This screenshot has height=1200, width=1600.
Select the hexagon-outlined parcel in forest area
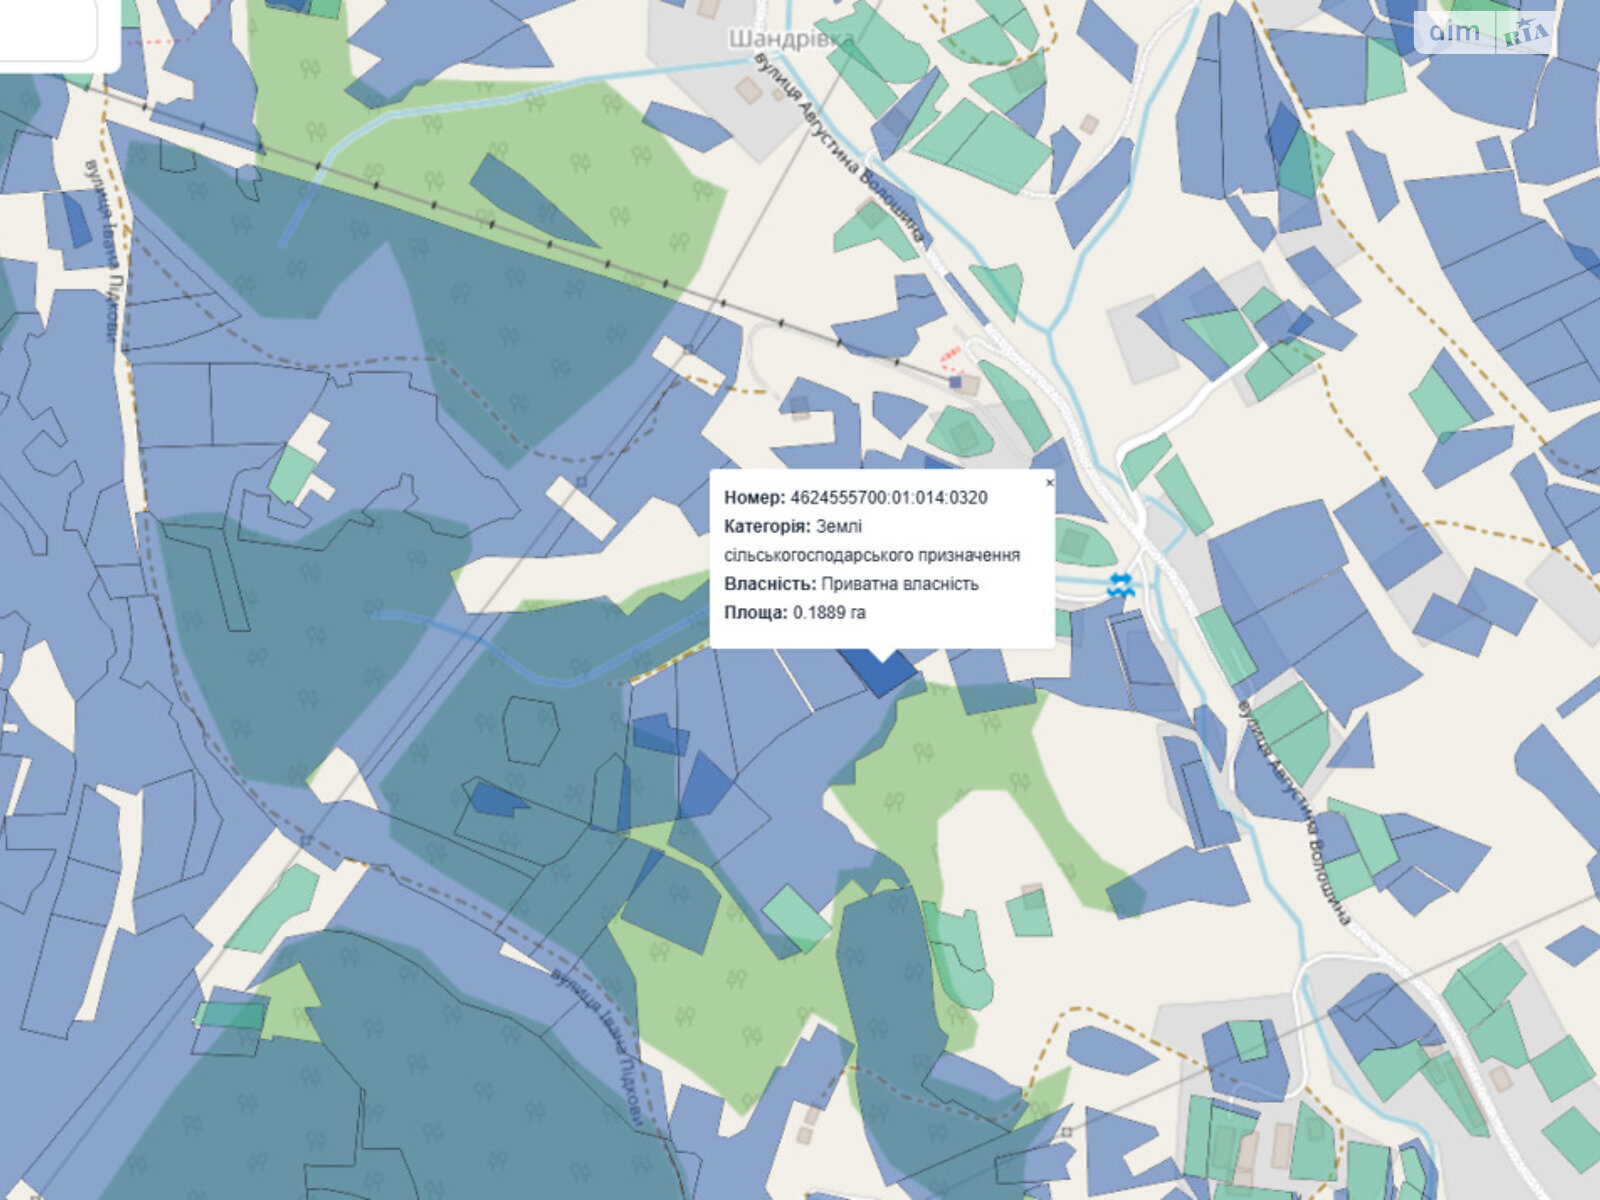[530, 730]
